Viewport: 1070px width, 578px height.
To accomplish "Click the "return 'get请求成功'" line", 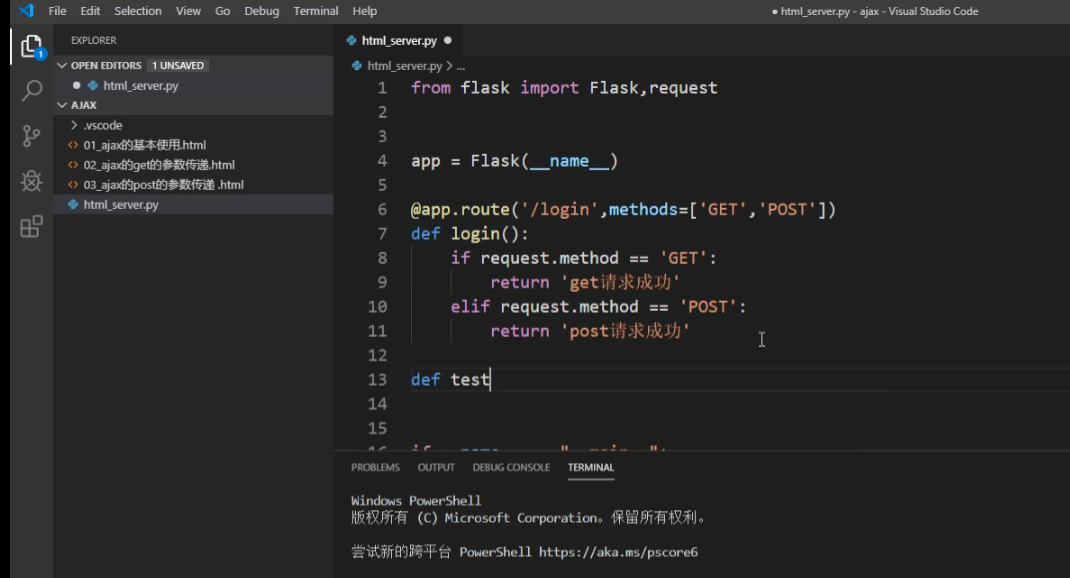I will [585, 283].
